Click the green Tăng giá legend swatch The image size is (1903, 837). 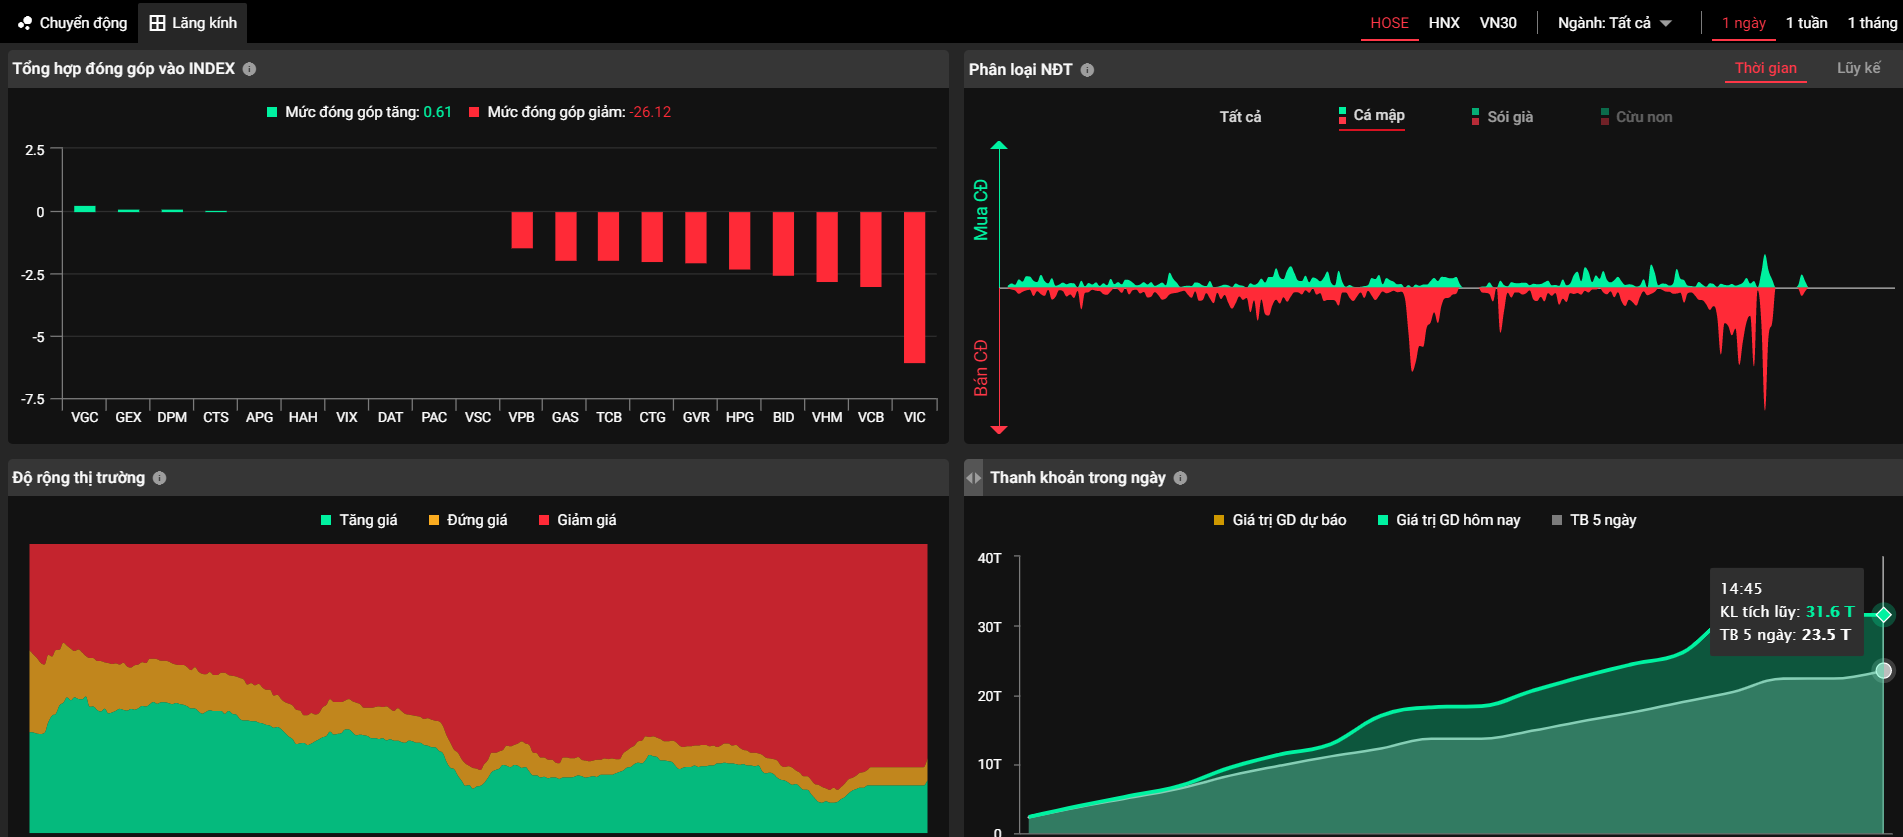(326, 520)
